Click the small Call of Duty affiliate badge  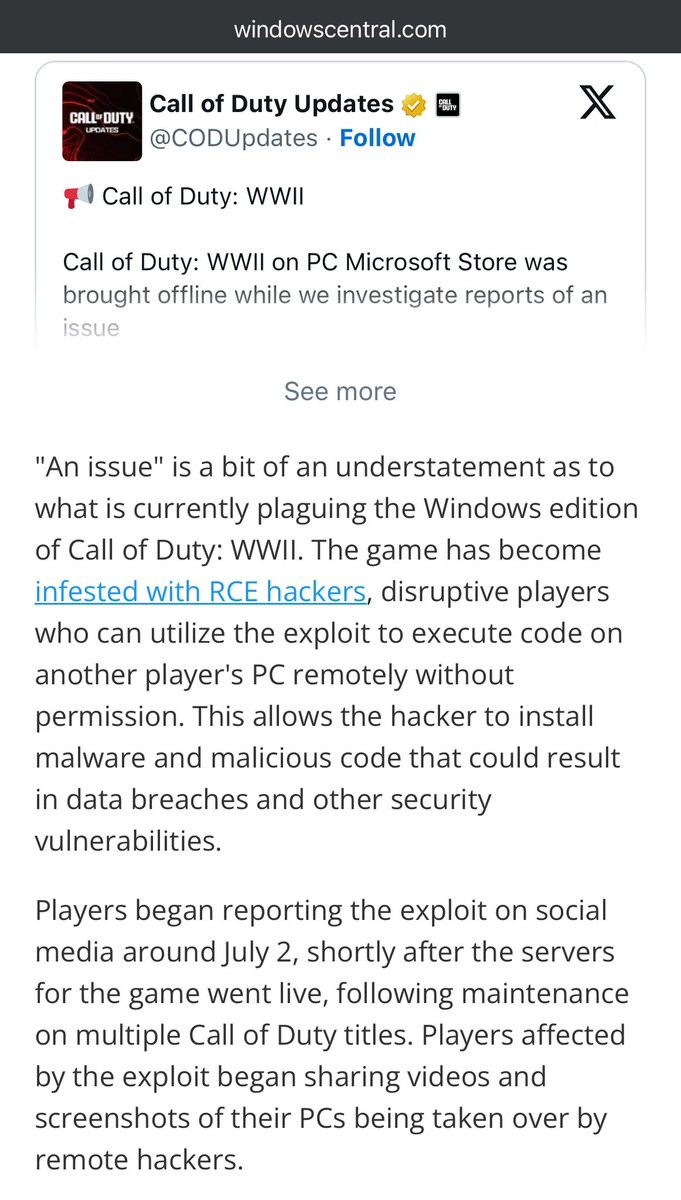448,104
